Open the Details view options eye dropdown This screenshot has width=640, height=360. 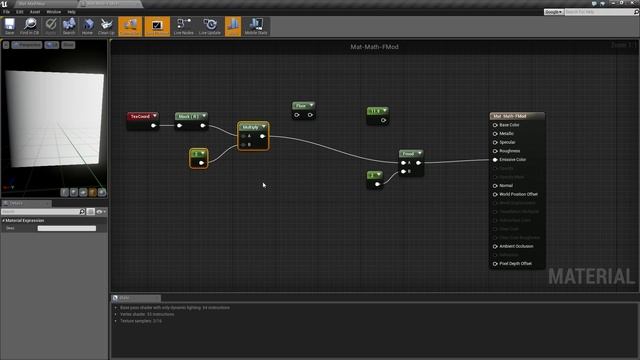(x=101, y=211)
